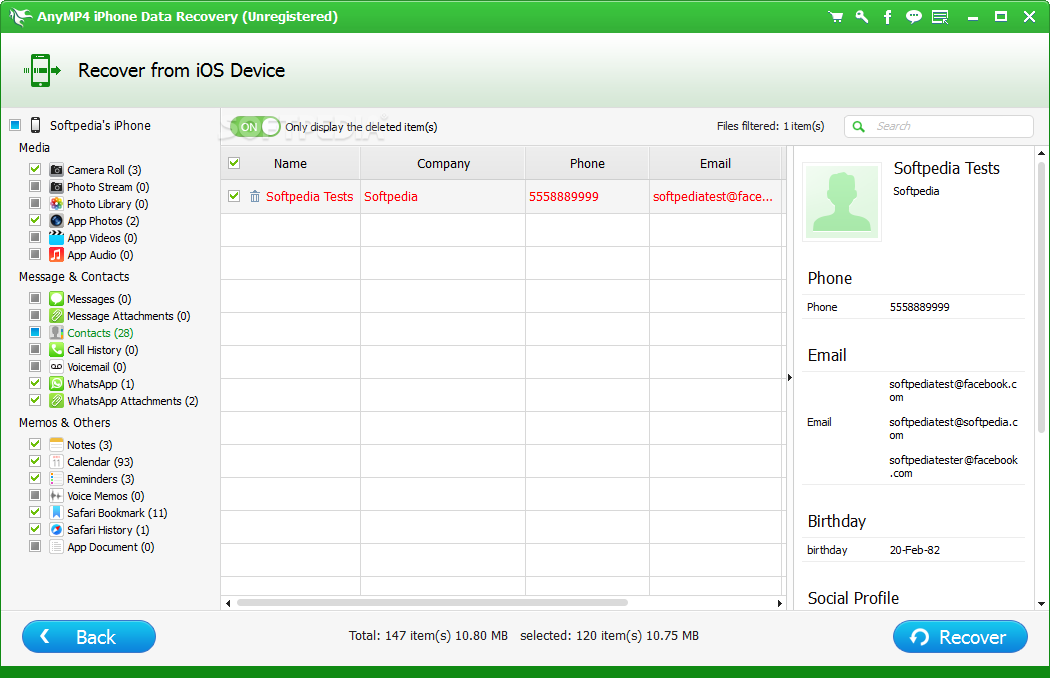Click the Calendar icon
1050x678 pixels.
(56, 462)
